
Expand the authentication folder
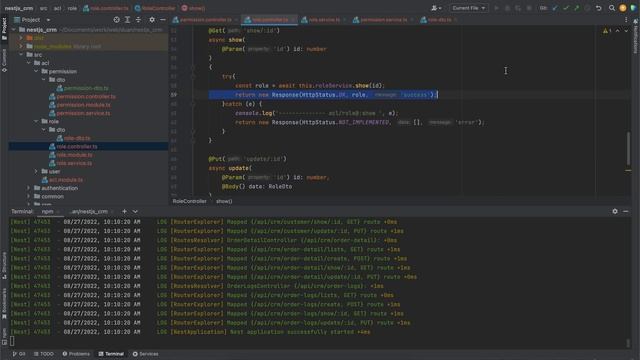point(29,188)
